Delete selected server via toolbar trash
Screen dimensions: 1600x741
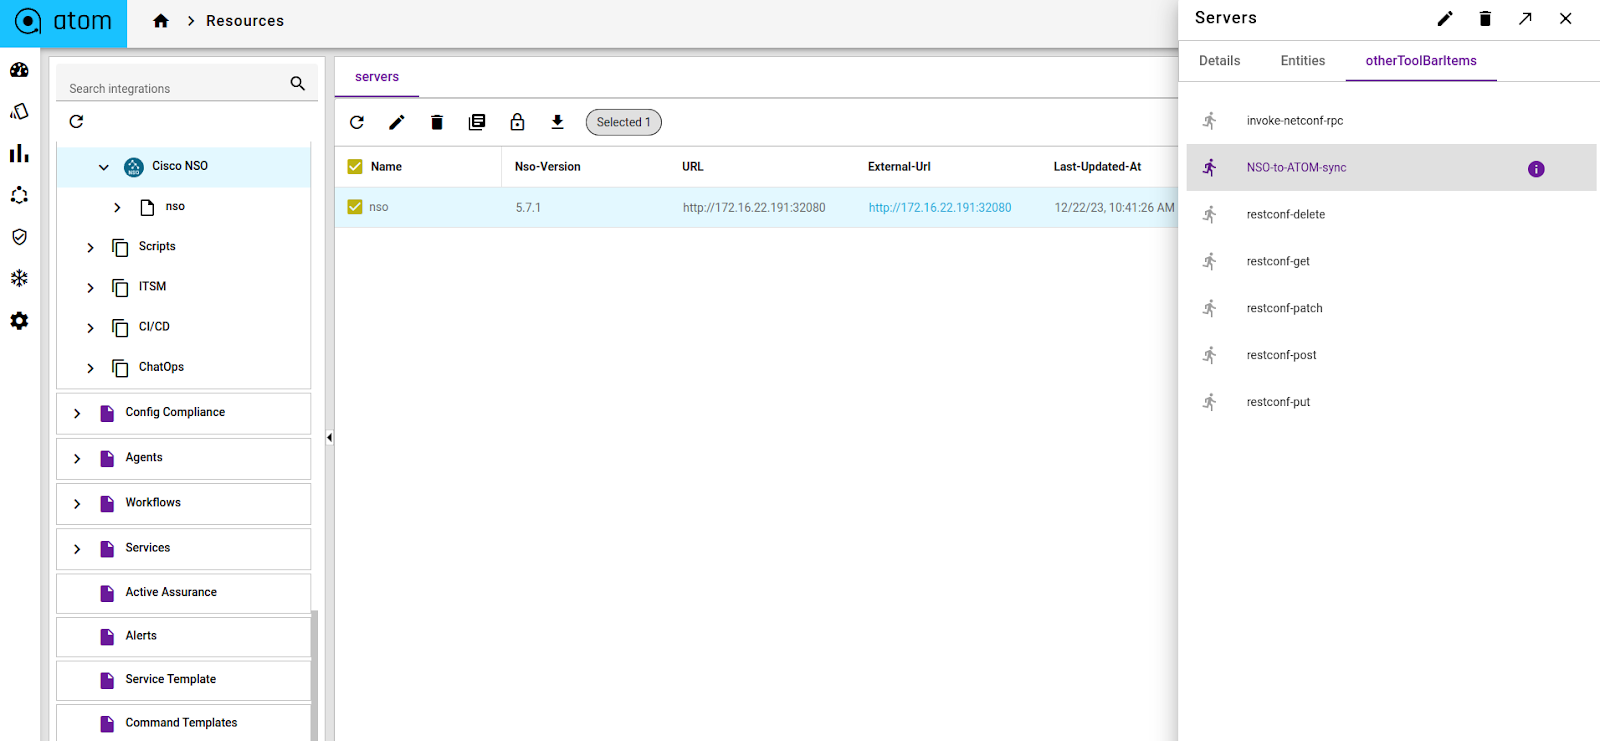437,122
